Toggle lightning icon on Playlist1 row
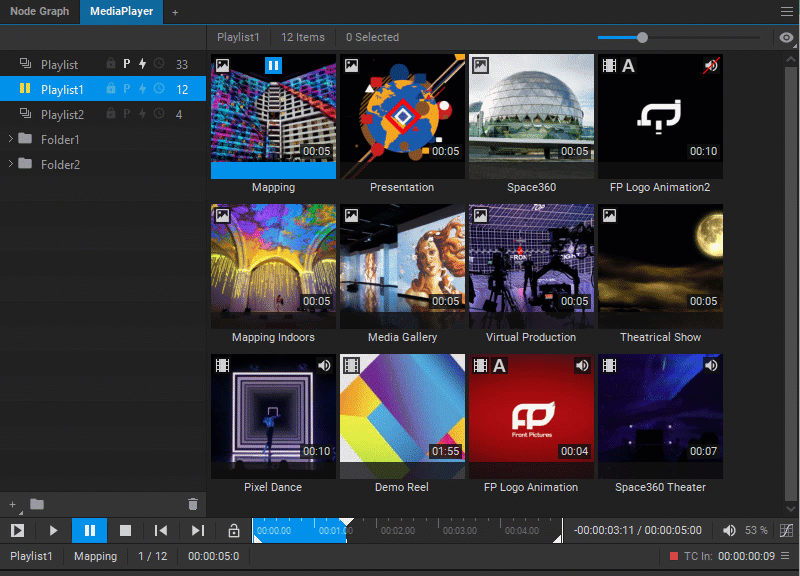Viewport: 800px width, 576px height. (142, 89)
